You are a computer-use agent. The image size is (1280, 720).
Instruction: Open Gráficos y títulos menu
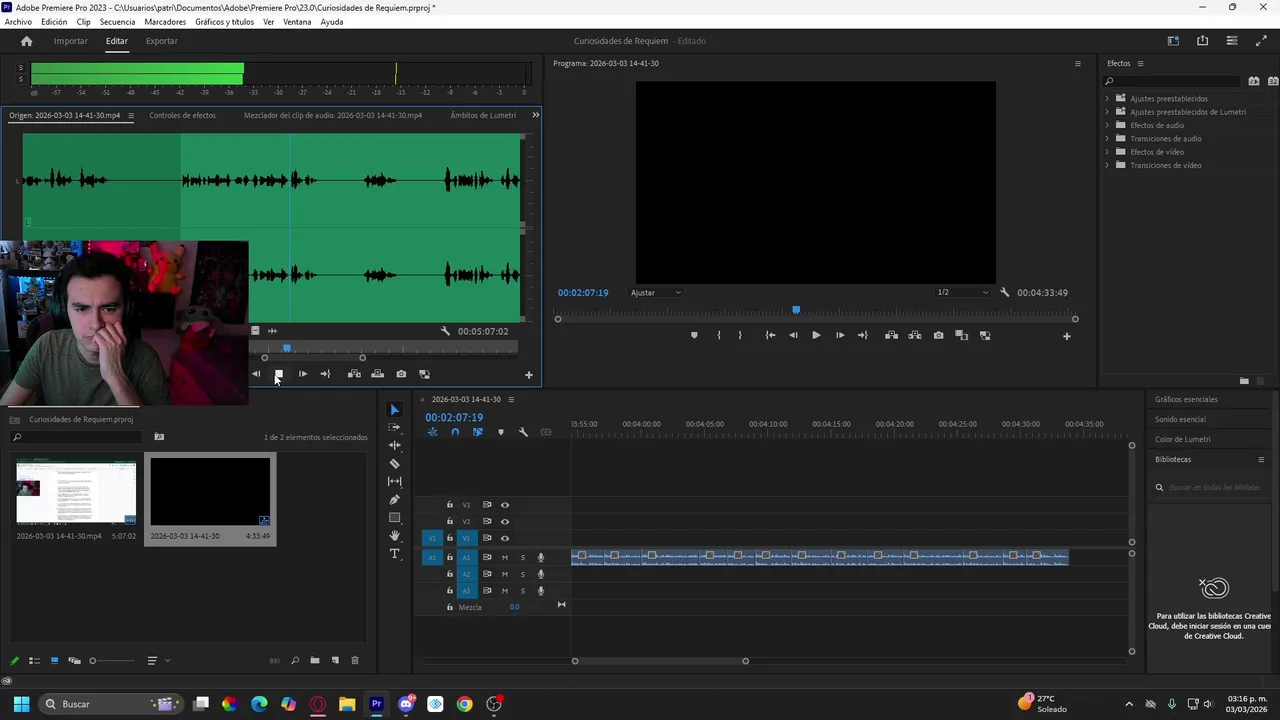[224, 22]
